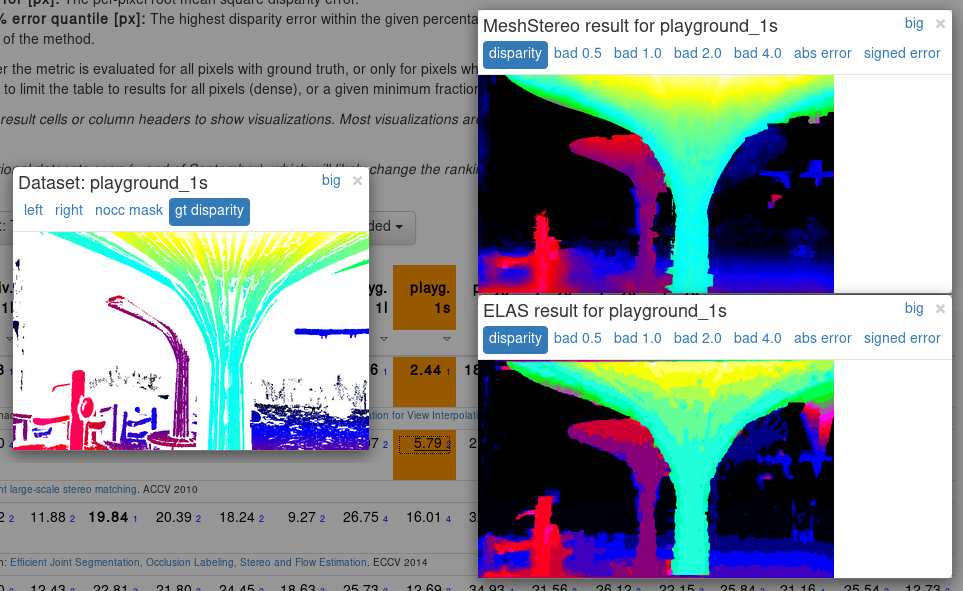
Task: Sort by the arrow left of playg. 1s
Action: [x=384, y=339]
